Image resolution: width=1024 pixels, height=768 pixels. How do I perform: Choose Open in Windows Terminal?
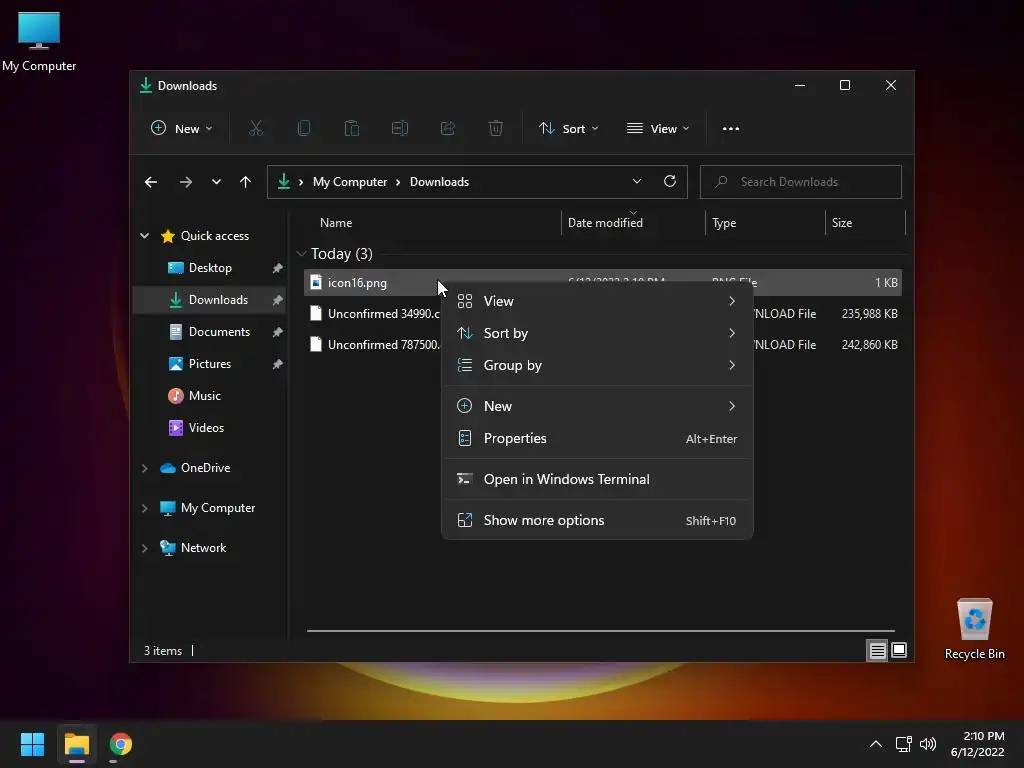pos(598,479)
